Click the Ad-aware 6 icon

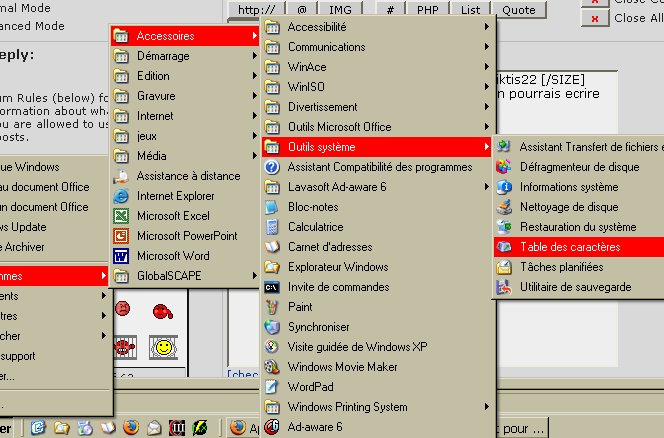pyautogui.click(x=272, y=427)
